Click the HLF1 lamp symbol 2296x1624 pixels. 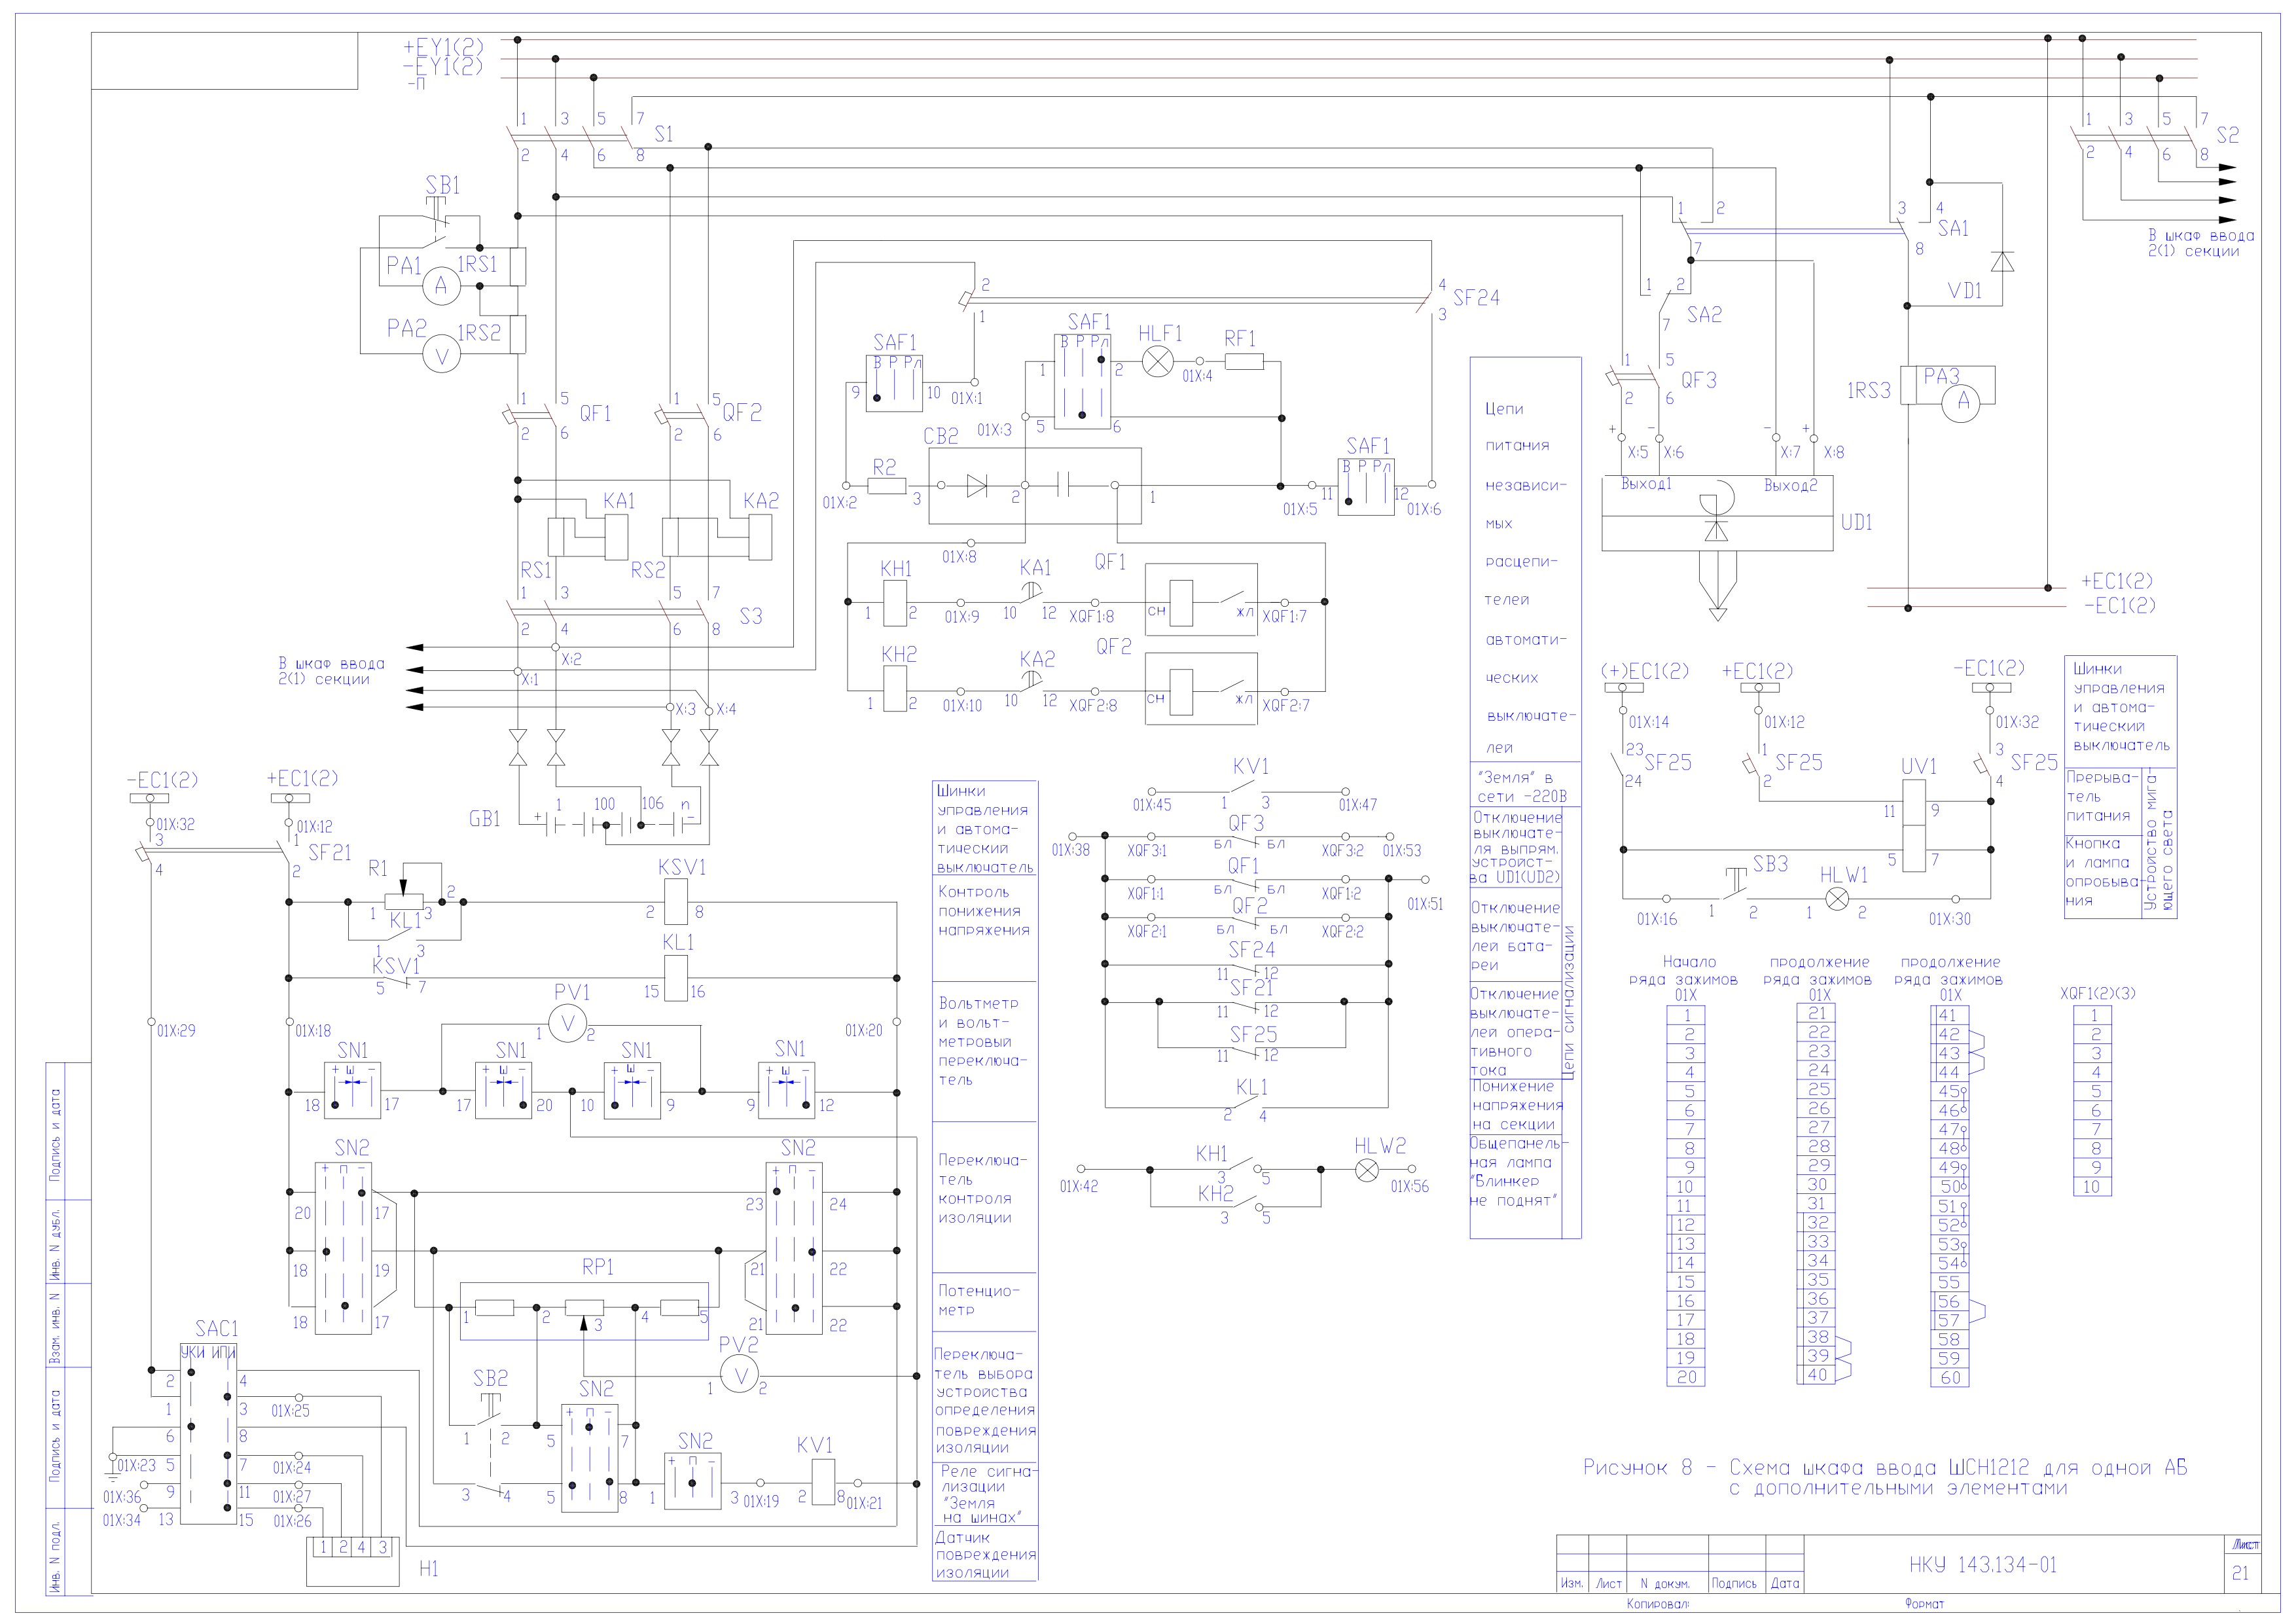point(1157,361)
